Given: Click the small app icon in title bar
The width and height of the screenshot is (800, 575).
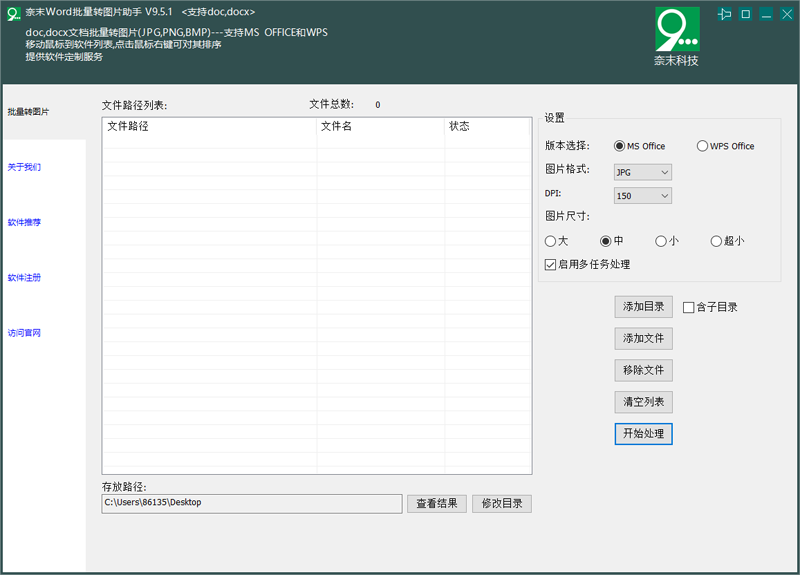Looking at the screenshot, I should coord(14,12).
